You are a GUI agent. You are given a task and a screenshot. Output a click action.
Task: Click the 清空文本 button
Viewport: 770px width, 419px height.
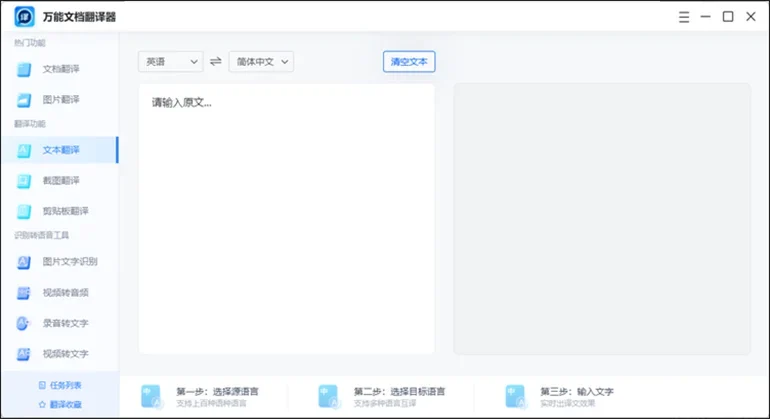click(x=409, y=61)
